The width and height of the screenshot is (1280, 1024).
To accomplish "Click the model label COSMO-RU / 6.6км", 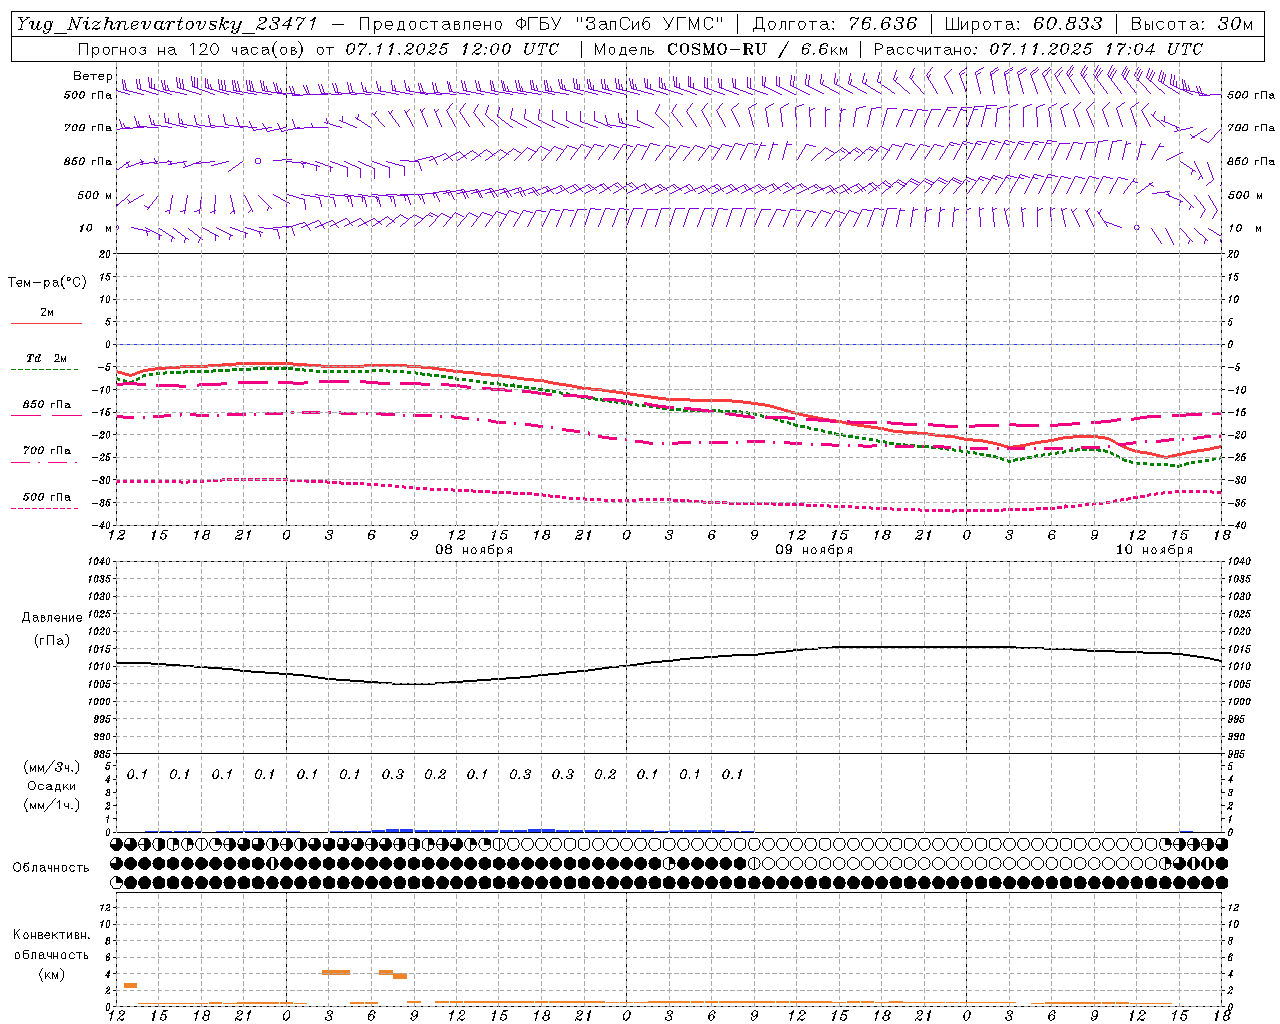I will 758,49.
